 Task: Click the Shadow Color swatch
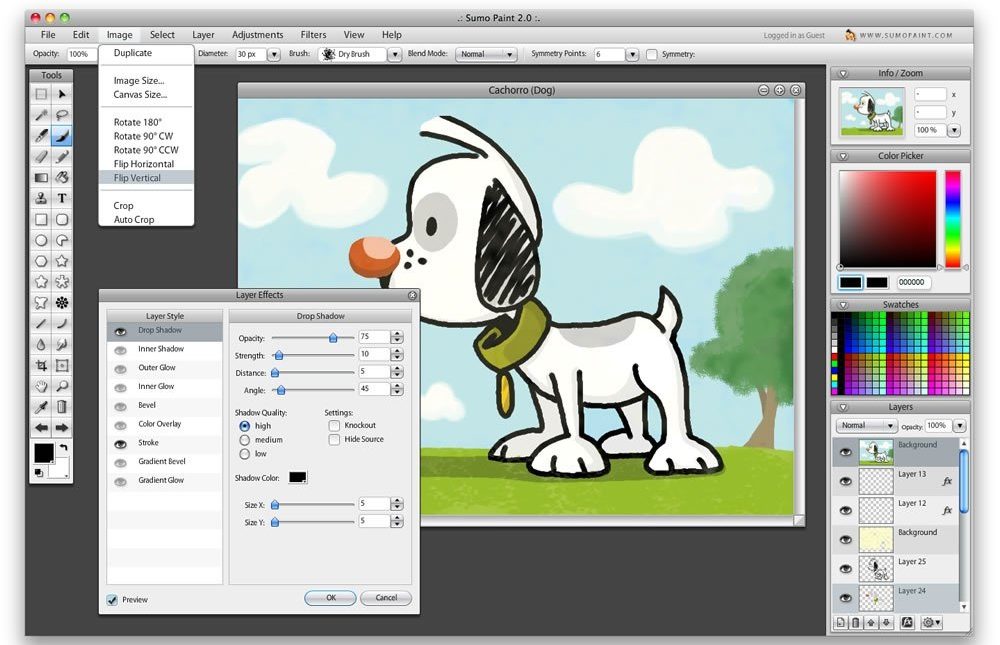[298, 477]
